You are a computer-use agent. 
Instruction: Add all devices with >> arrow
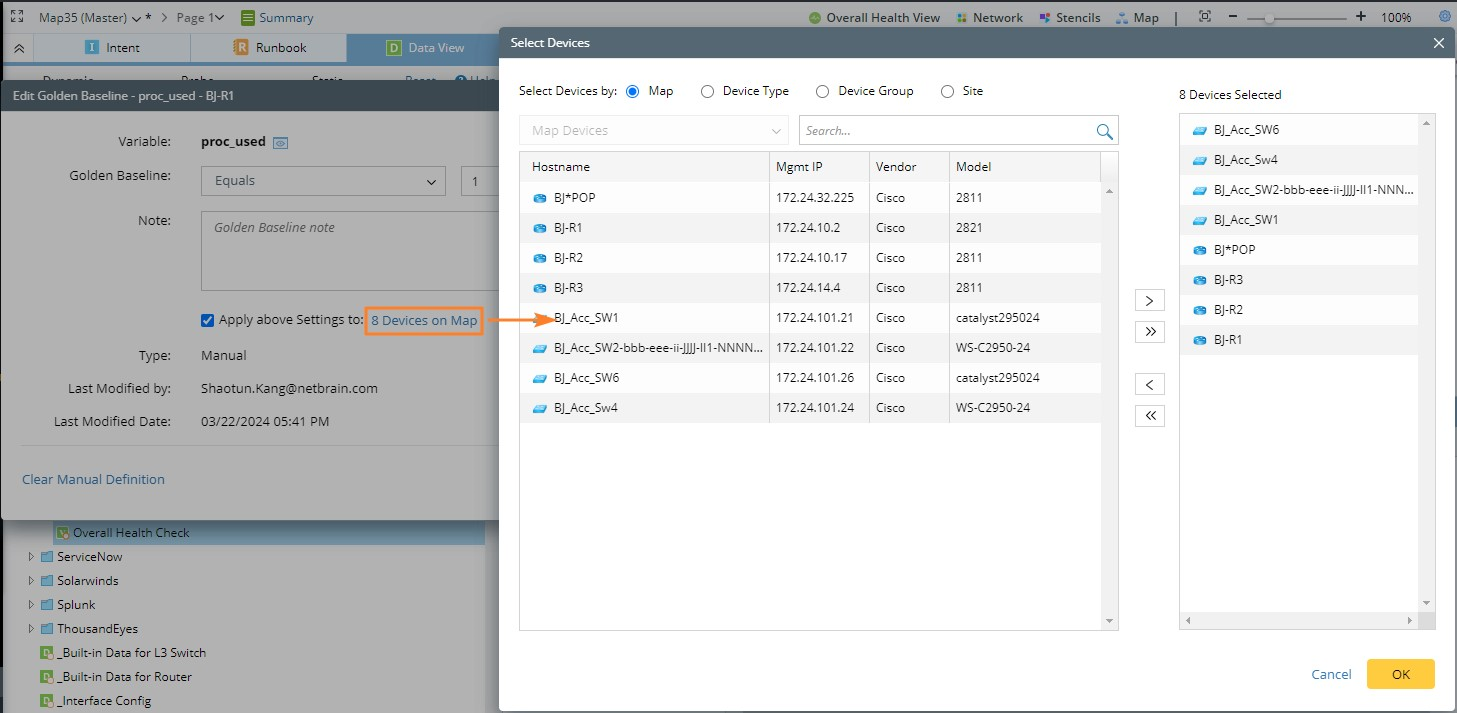coord(1149,331)
